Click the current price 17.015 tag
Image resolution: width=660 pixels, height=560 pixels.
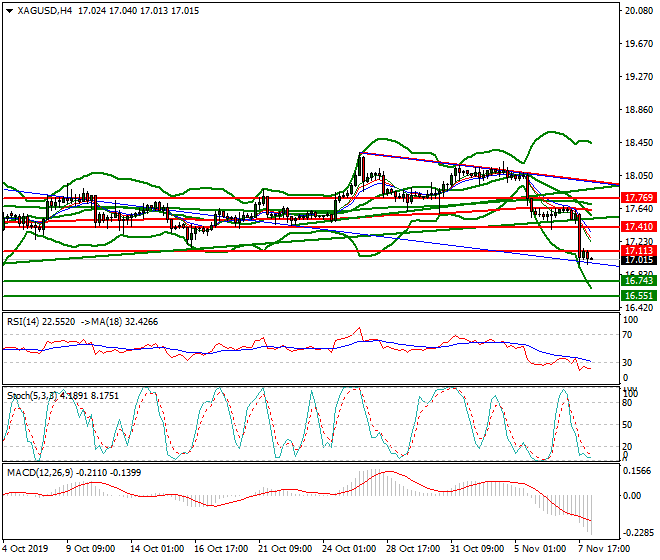[x=637, y=260]
